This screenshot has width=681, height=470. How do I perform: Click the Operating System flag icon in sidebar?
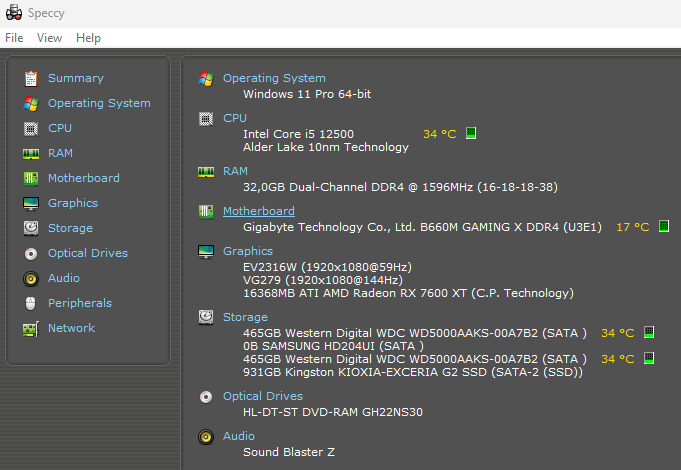point(31,103)
